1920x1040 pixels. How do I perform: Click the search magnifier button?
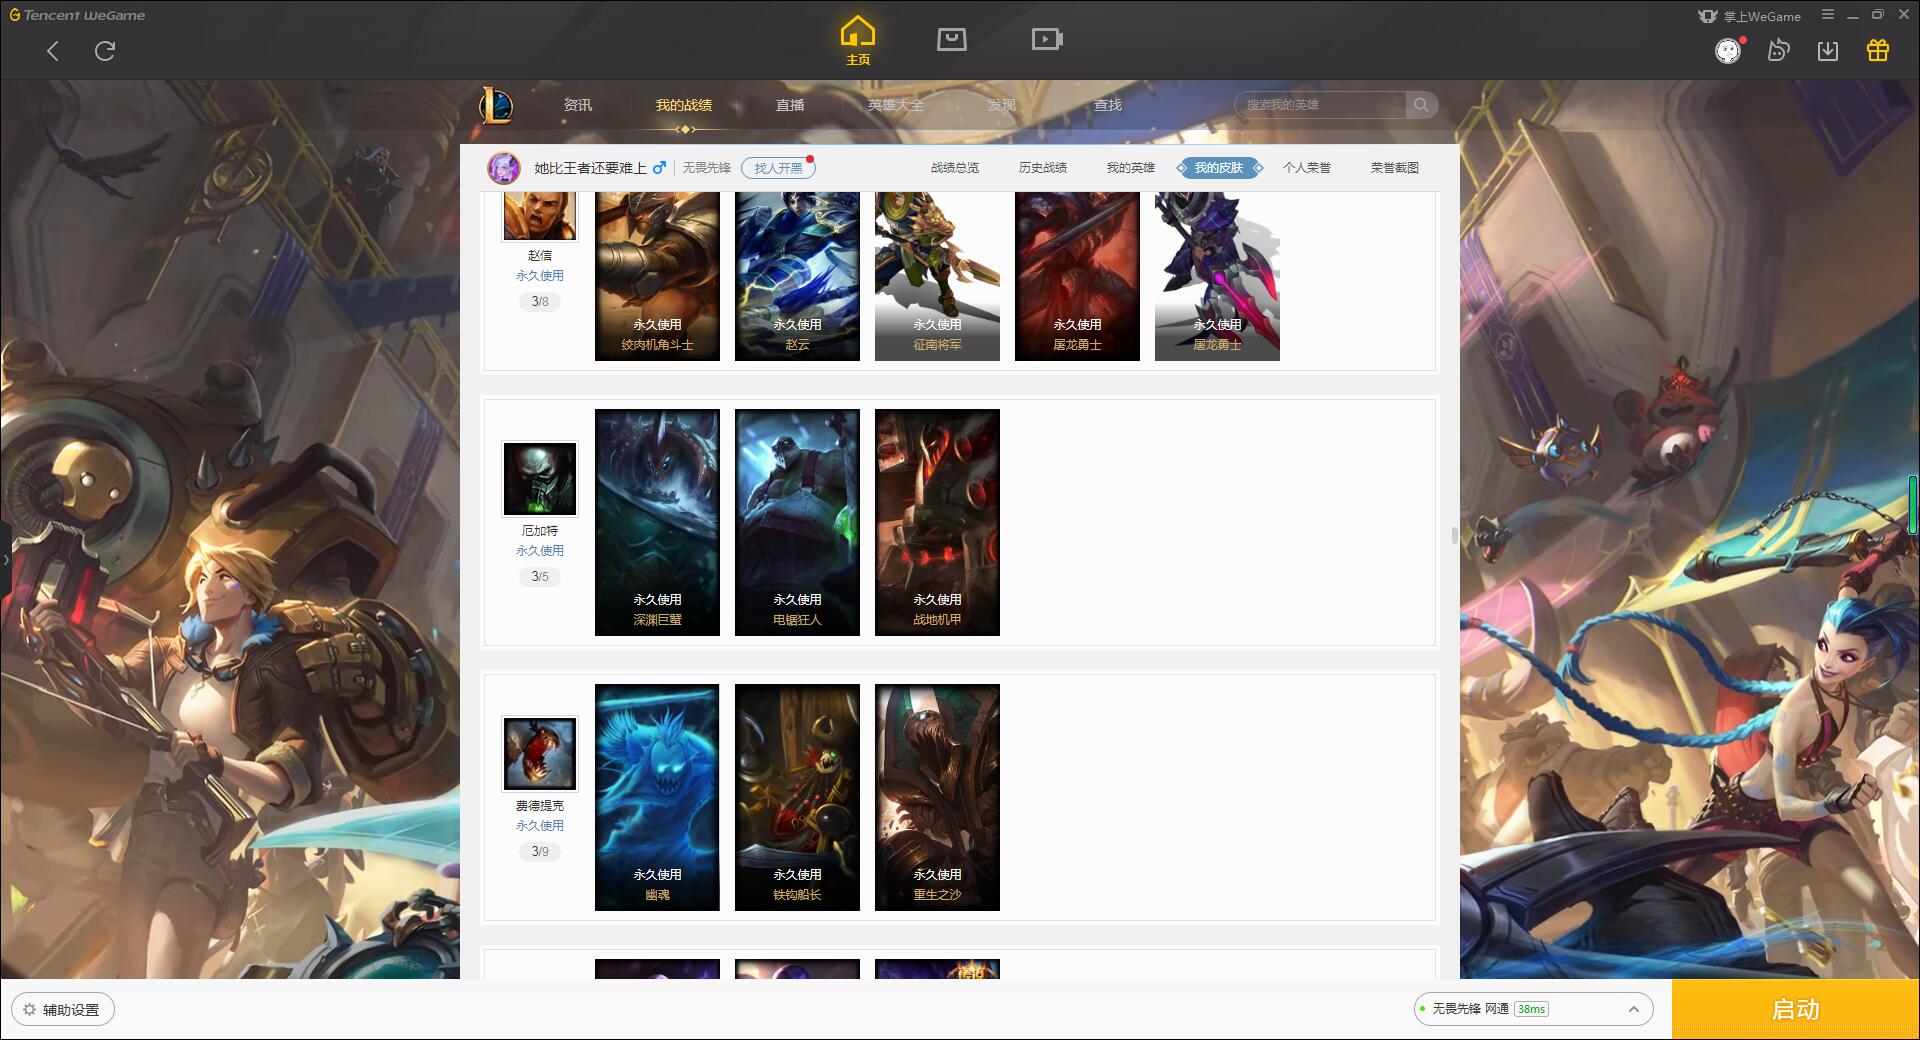pyautogui.click(x=1421, y=105)
